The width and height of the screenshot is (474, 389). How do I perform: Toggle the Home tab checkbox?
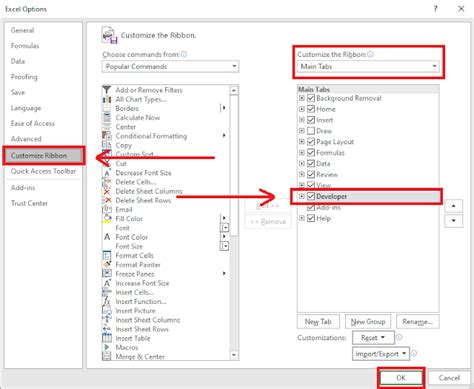(x=311, y=109)
